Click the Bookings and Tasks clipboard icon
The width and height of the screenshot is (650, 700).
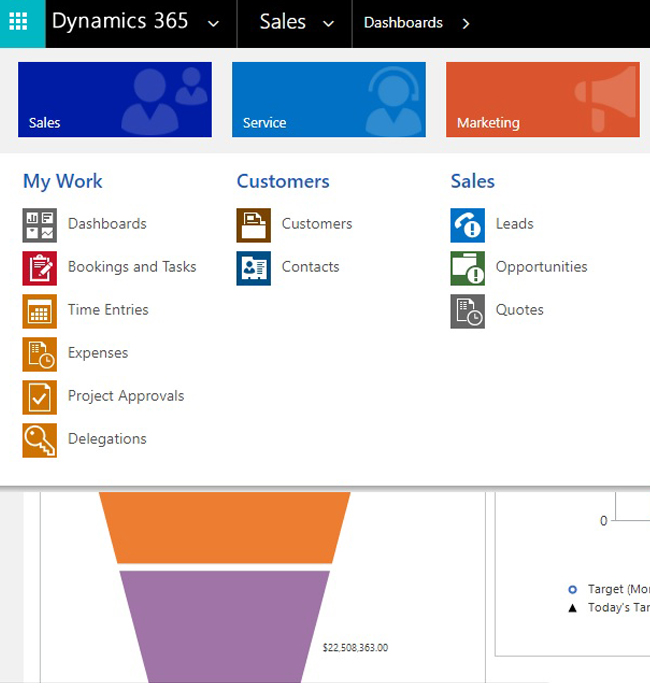point(40,268)
